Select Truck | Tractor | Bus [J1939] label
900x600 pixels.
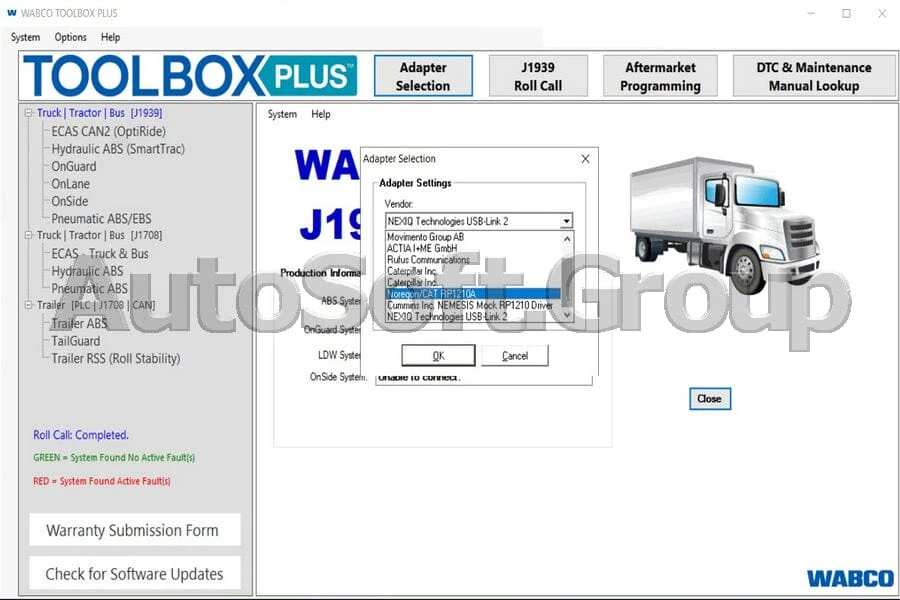[x=99, y=113]
